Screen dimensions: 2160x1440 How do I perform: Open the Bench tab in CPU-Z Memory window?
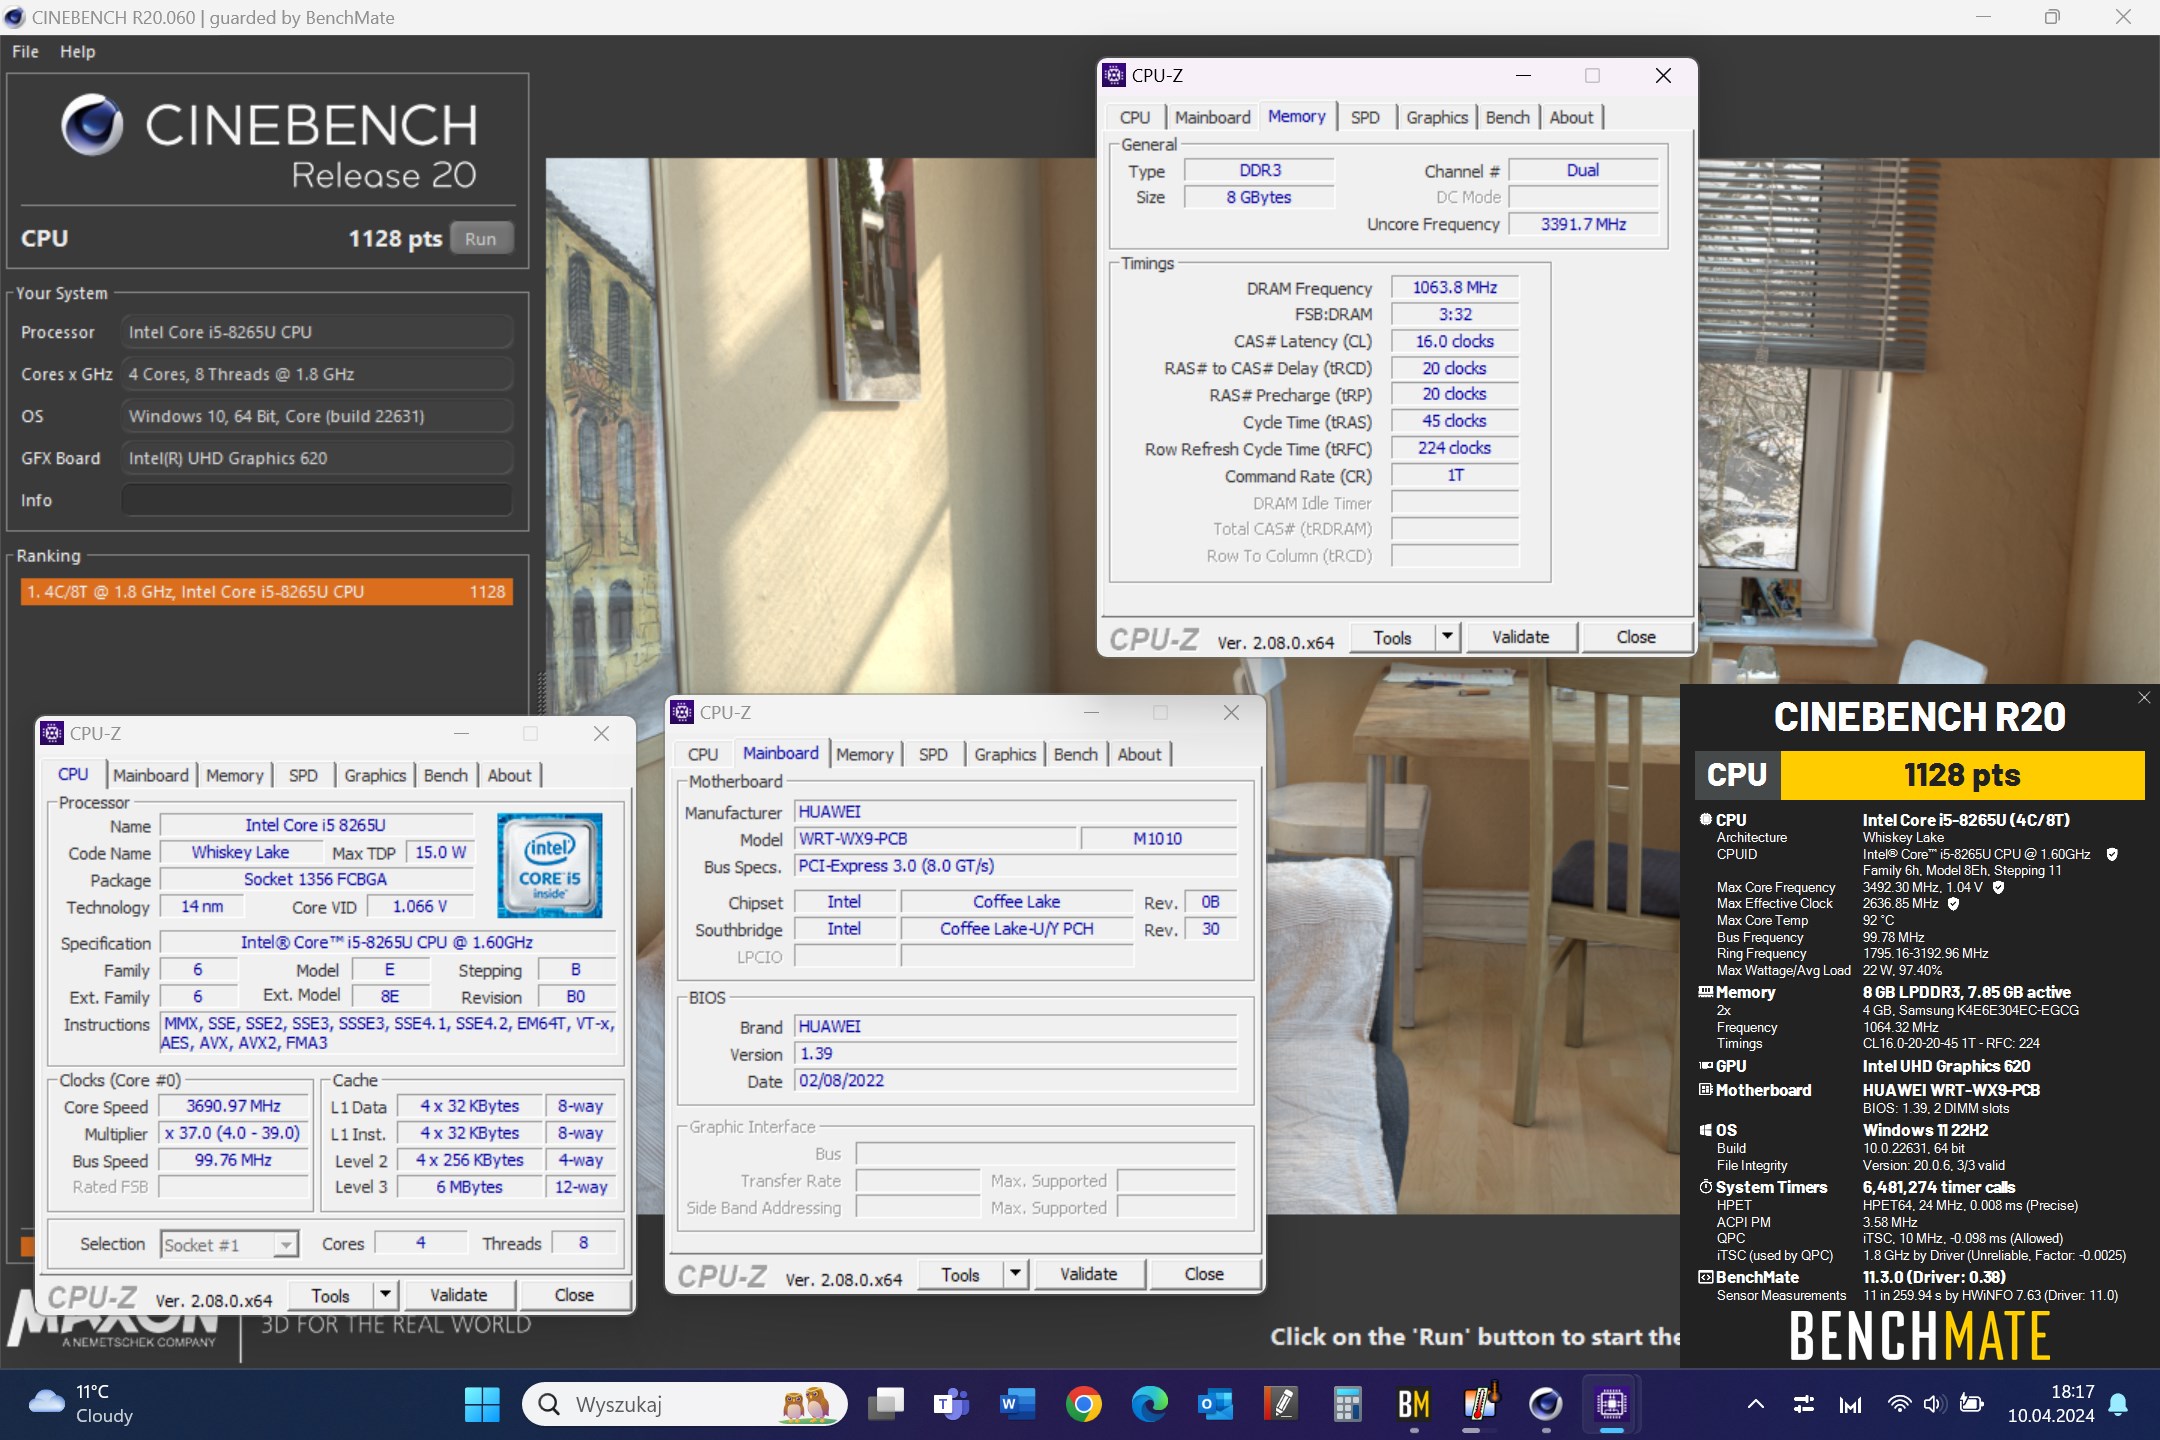point(1507,117)
